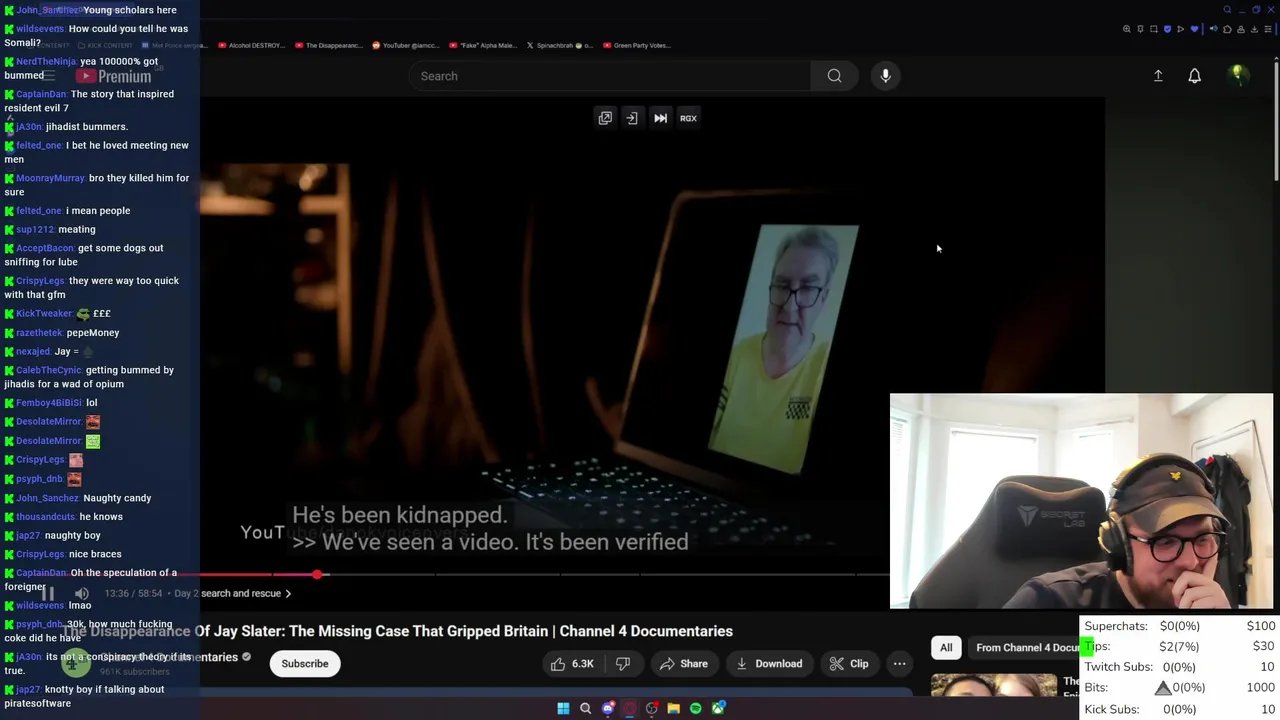Open the recommended video thumbnail below filters
Image resolution: width=1280 pixels, height=720 pixels.
(x=994, y=686)
